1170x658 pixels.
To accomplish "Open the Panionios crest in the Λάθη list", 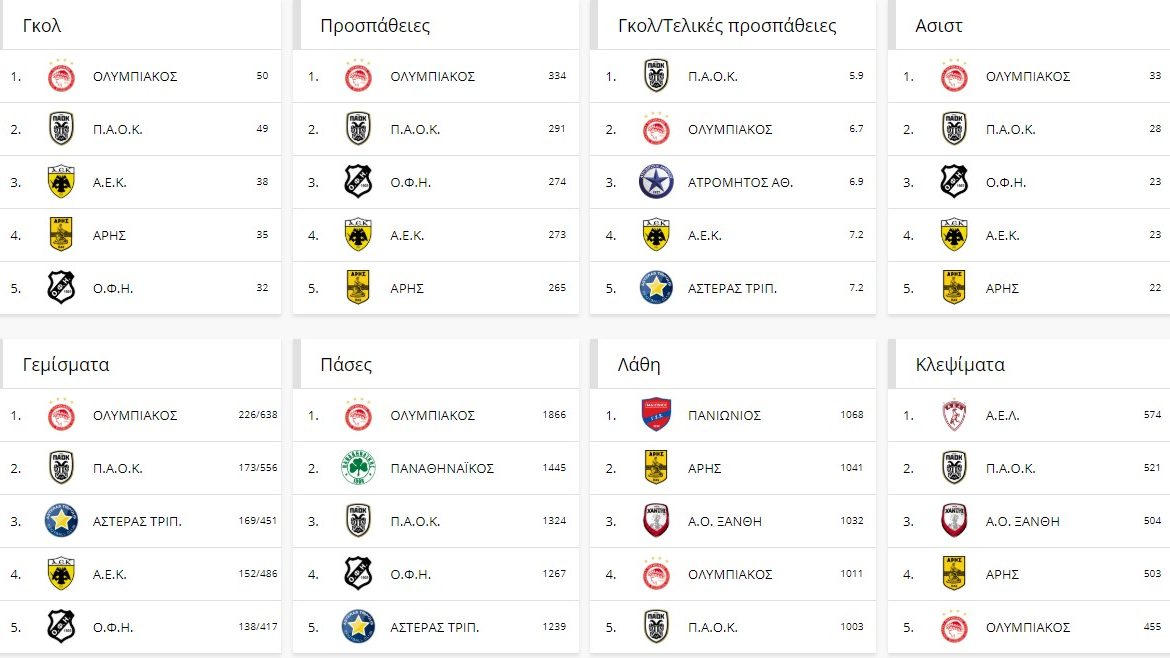I will tap(656, 415).
